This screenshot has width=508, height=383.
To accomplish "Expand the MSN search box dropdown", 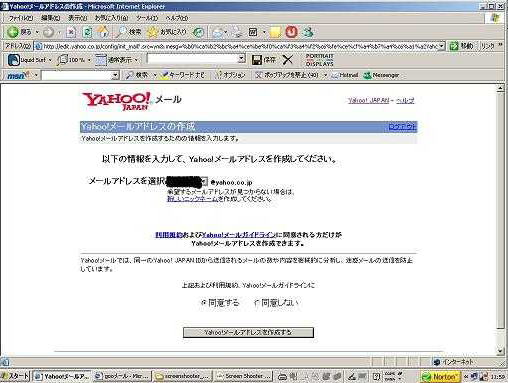I will tap(115, 75).
